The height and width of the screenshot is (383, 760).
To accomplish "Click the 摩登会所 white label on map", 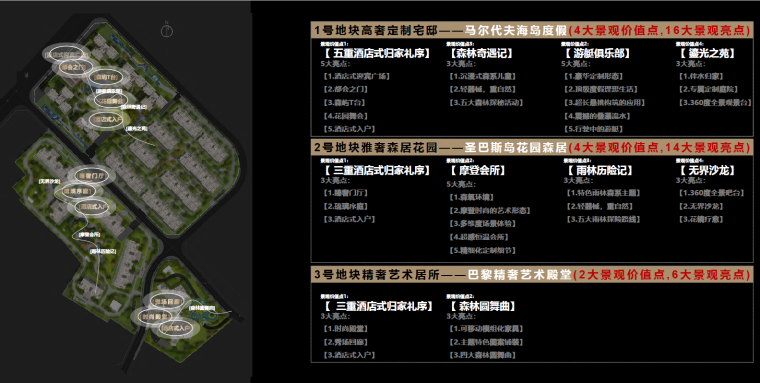I will pos(89,235).
